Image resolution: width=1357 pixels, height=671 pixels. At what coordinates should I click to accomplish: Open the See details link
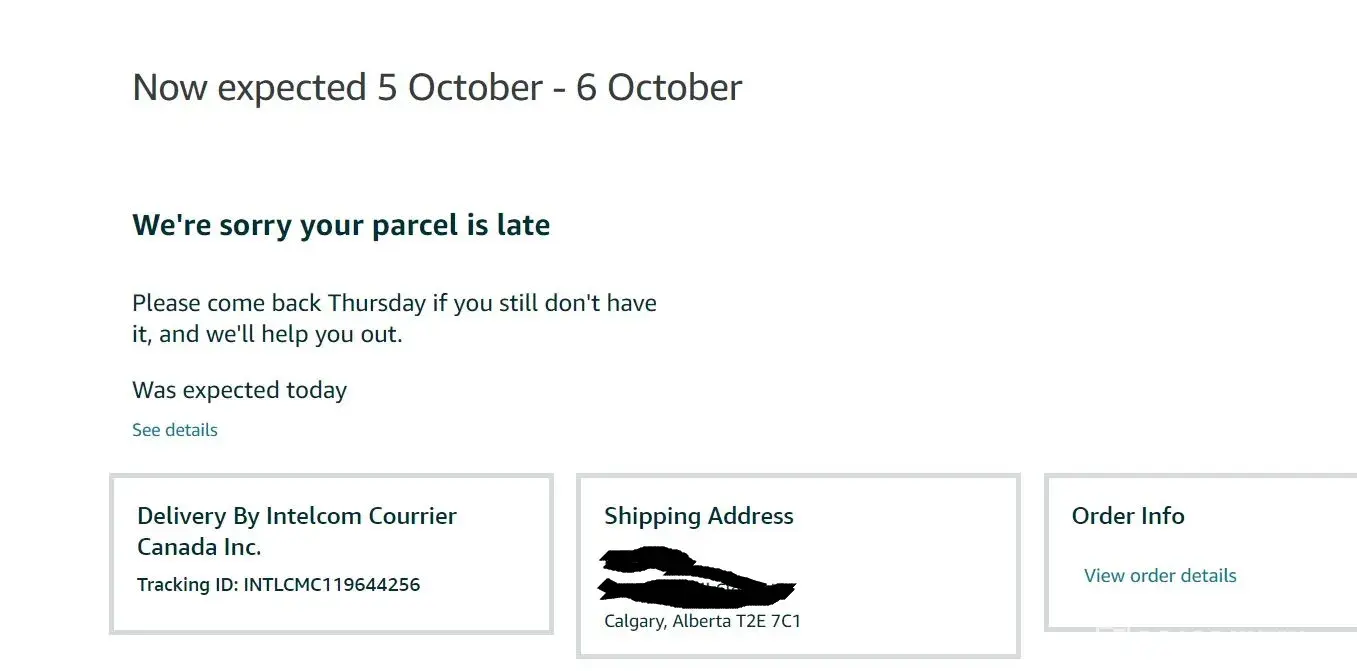tap(175, 430)
